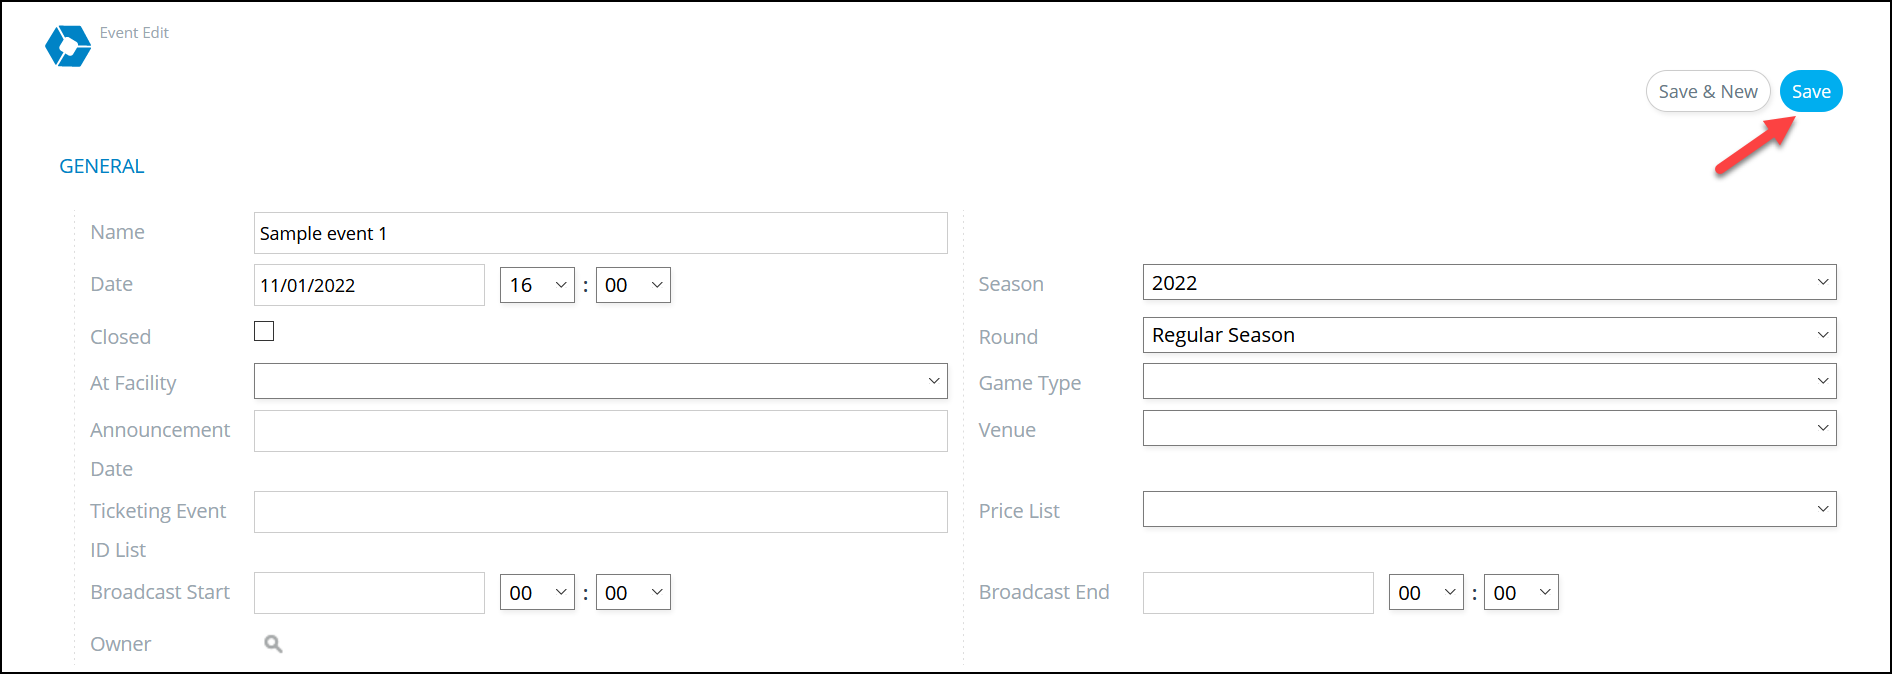Select the GENERAL section heading
The image size is (1892, 674).
coord(102,166)
